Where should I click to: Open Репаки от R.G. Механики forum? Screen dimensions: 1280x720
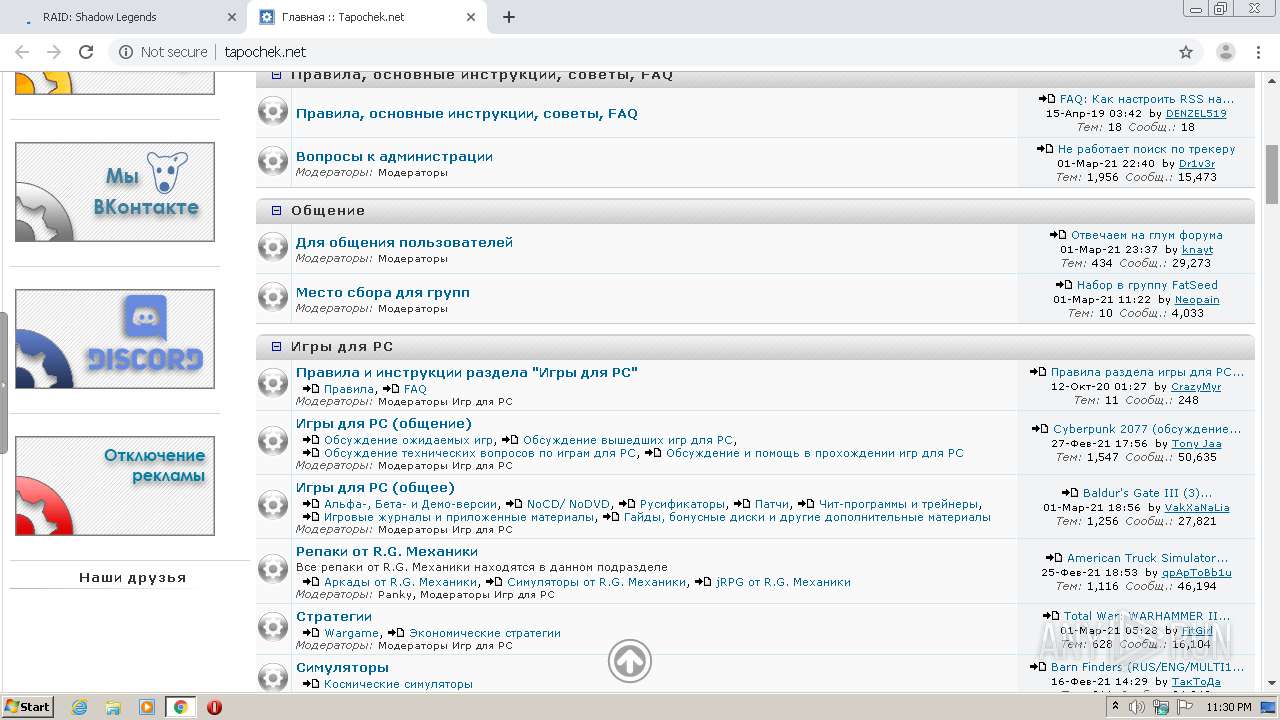387,552
